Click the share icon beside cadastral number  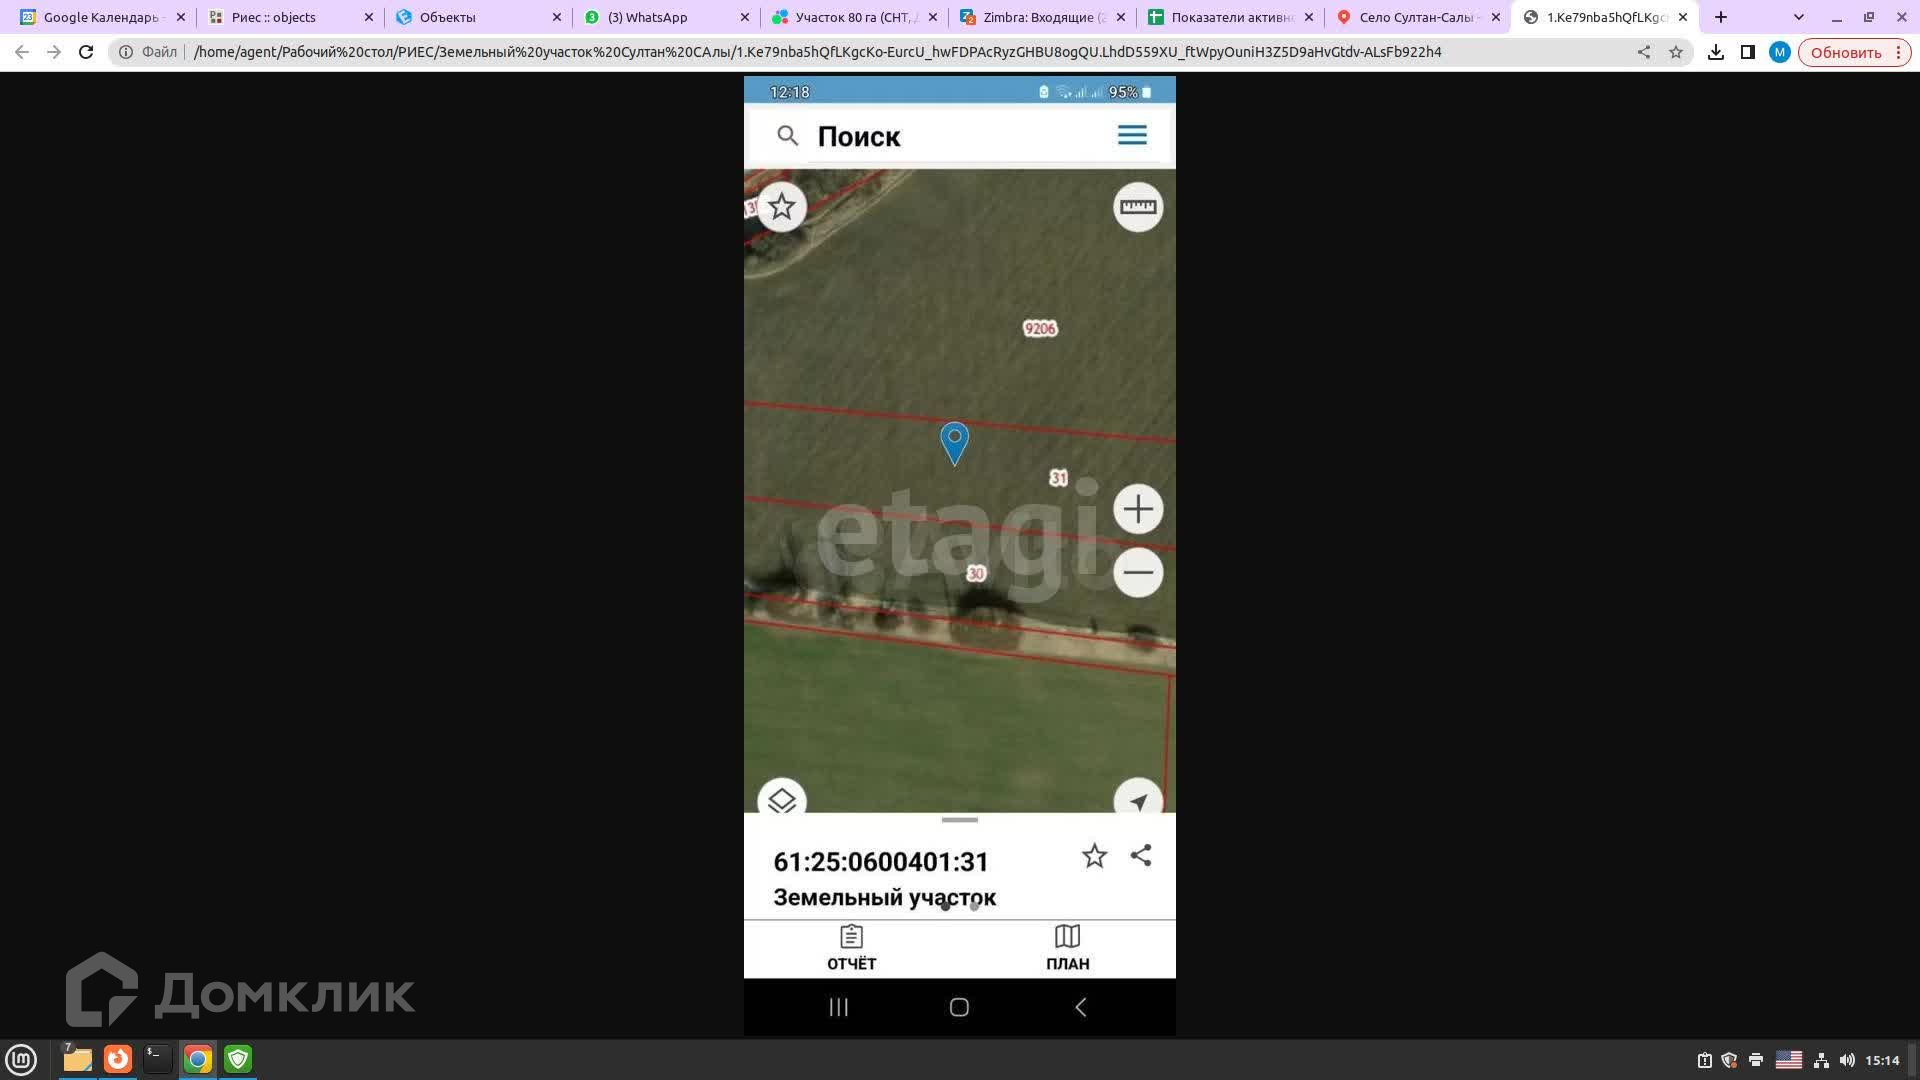coord(1141,856)
